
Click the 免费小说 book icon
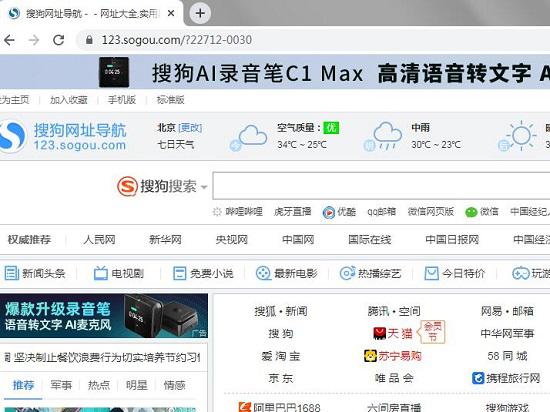[x=180, y=273]
